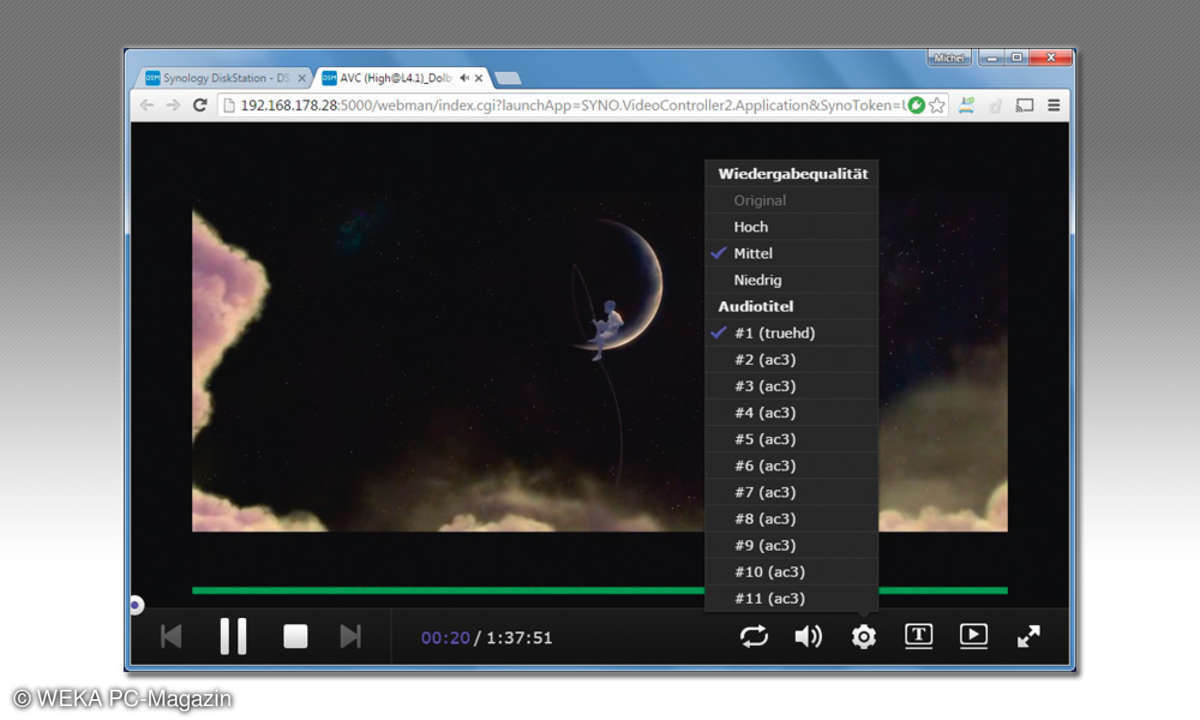Image resolution: width=1200 pixels, height=720 pixels.
Task: Close the AVC video tab
Action: [x=479, y=78]
